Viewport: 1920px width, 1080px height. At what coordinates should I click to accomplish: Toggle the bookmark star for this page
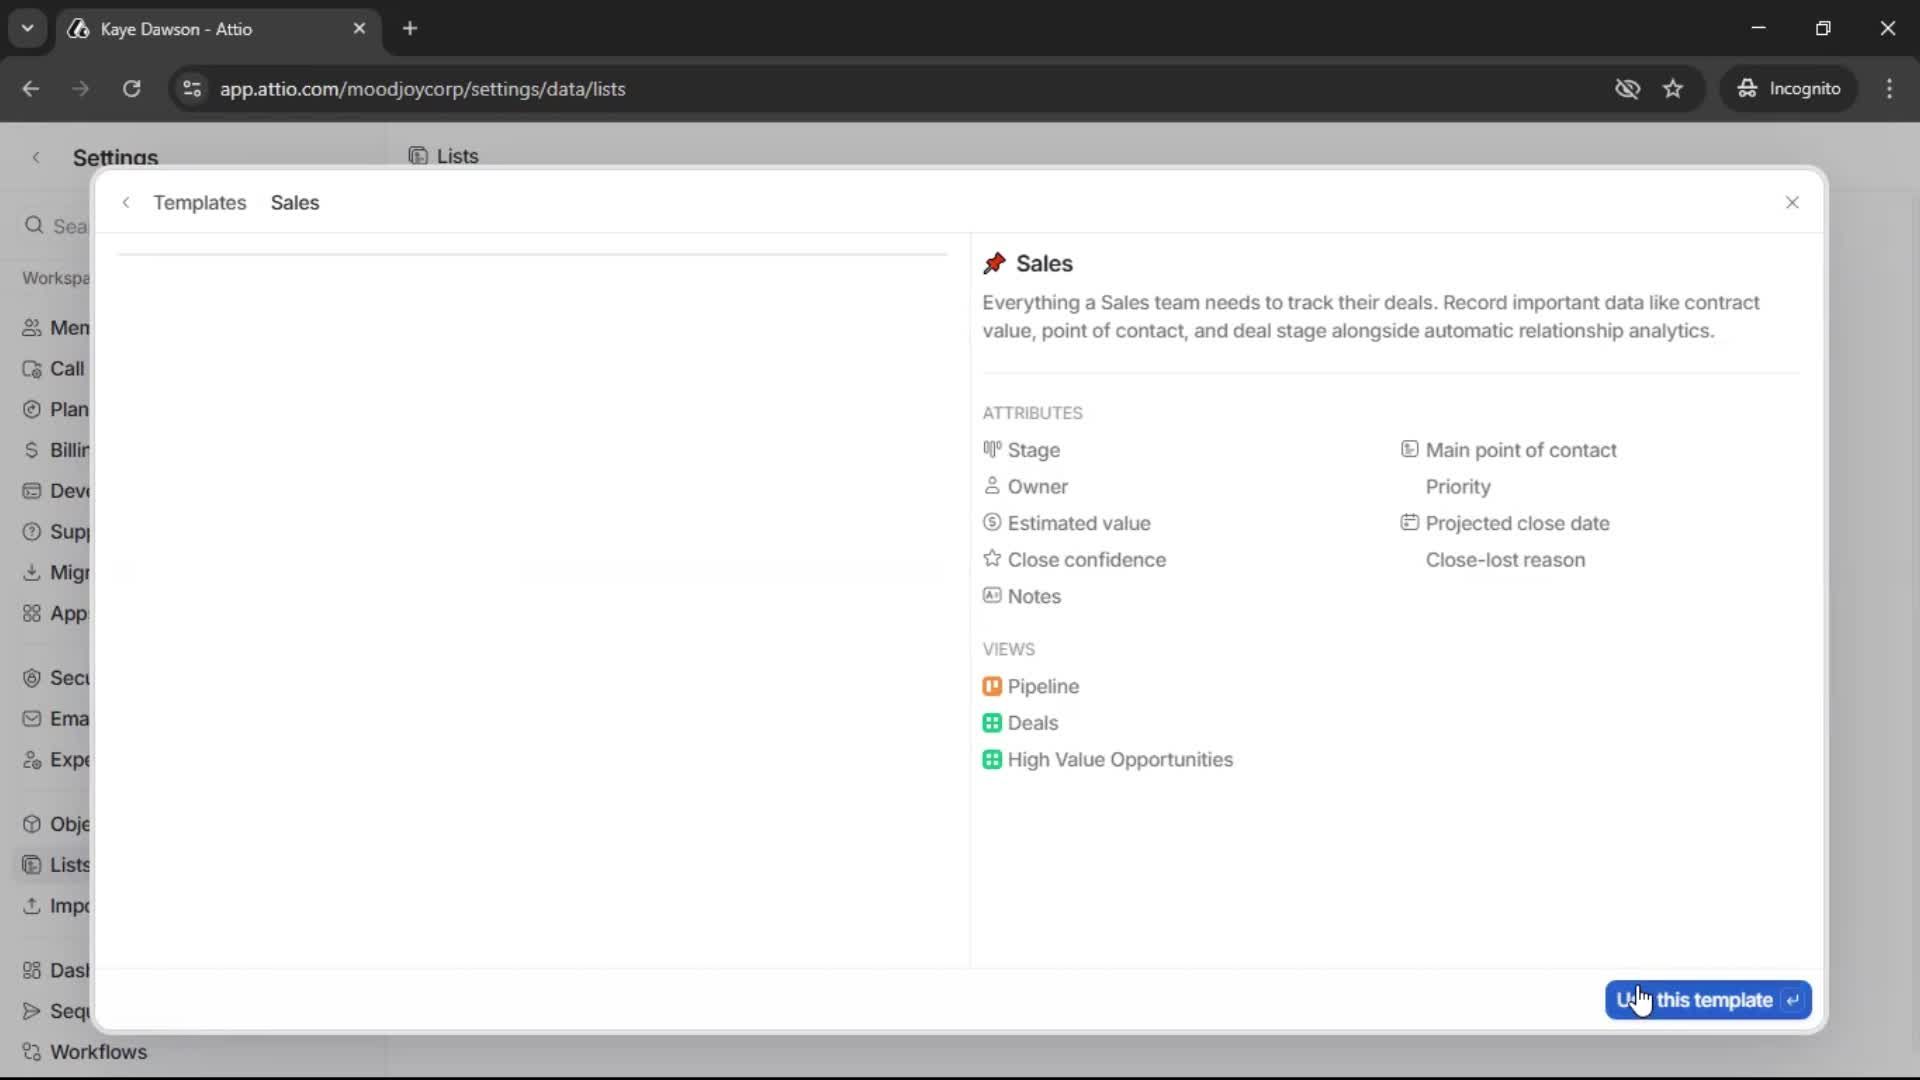(1673, 88)
